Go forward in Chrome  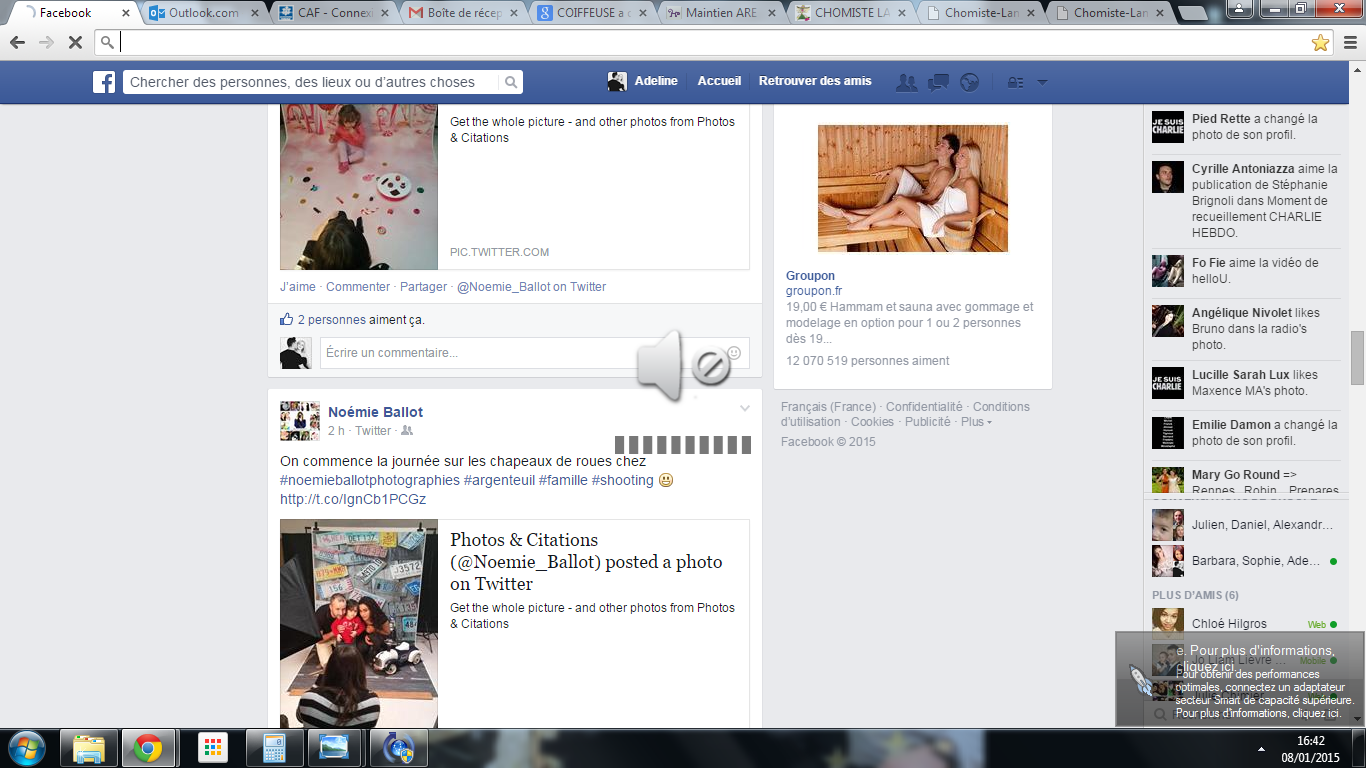tap(46, 42)
